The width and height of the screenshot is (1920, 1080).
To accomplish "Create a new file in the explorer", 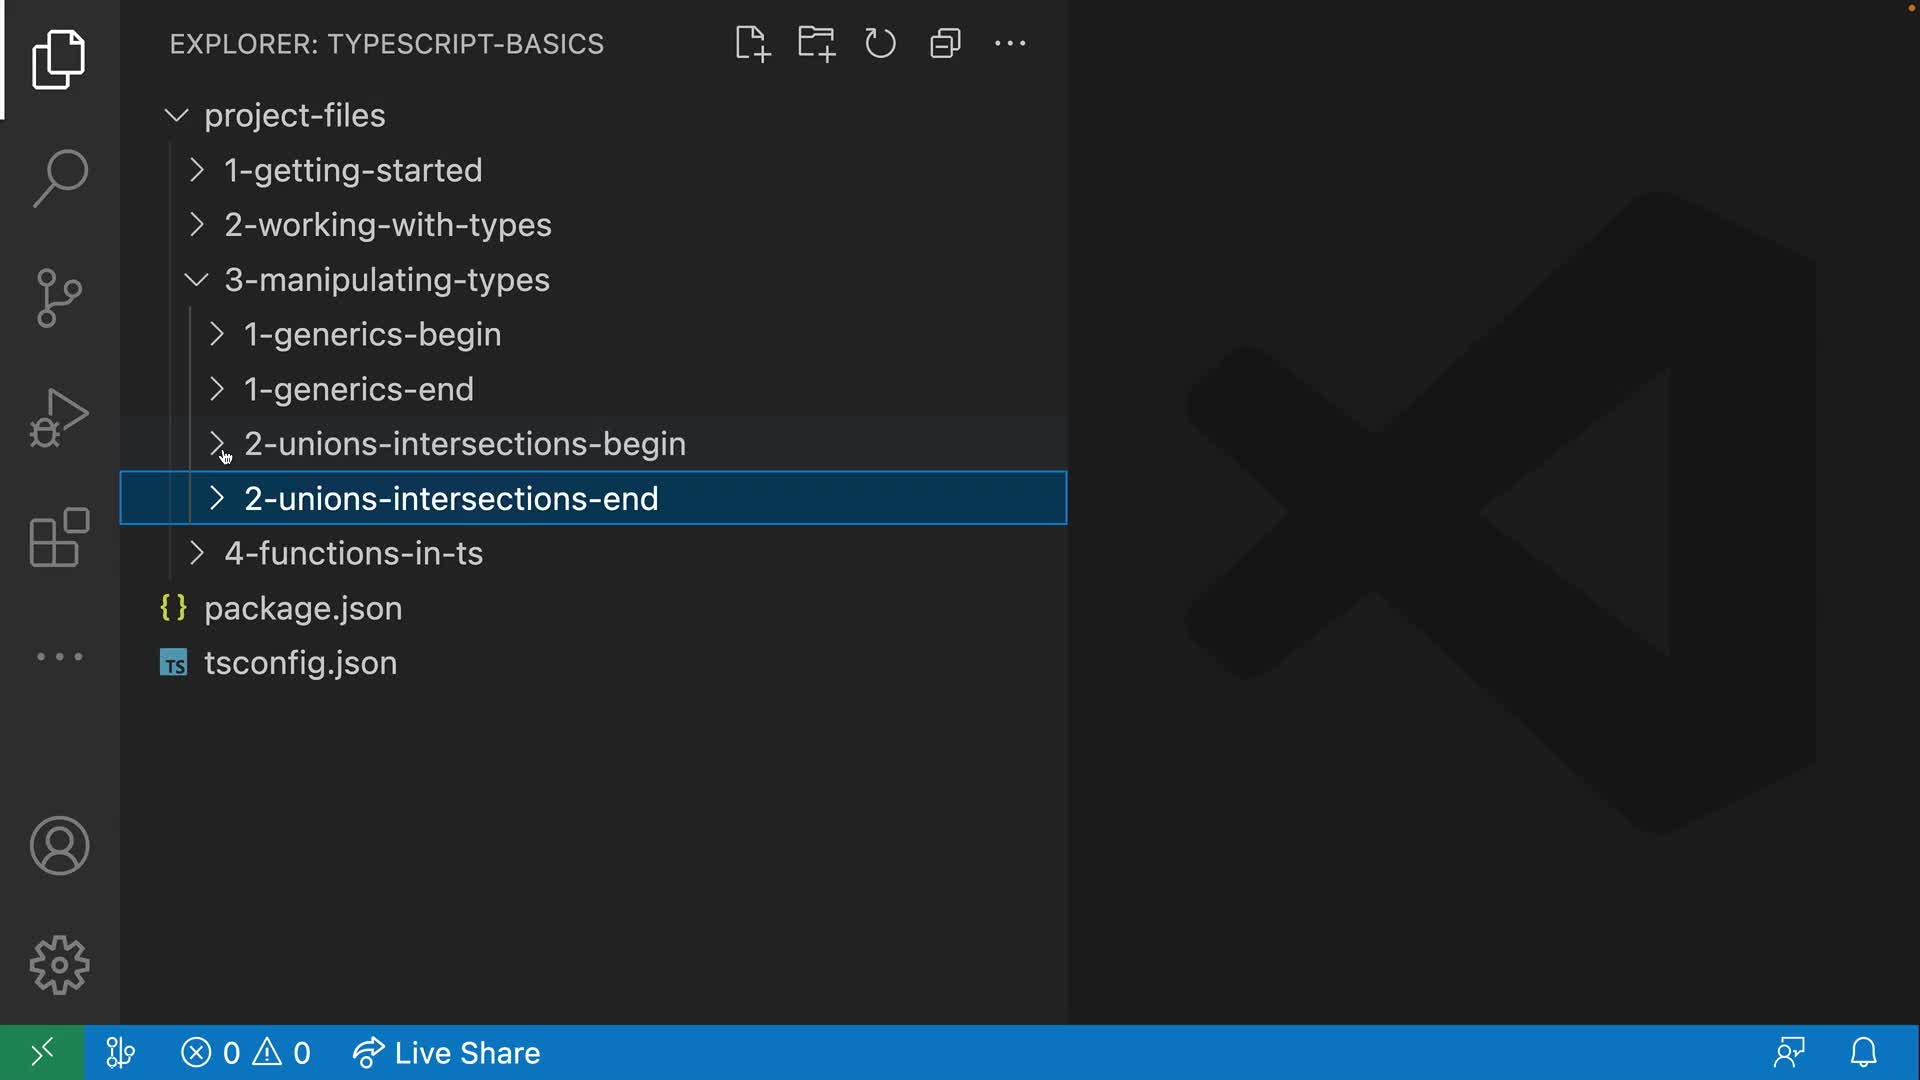I will pos(751,43).
